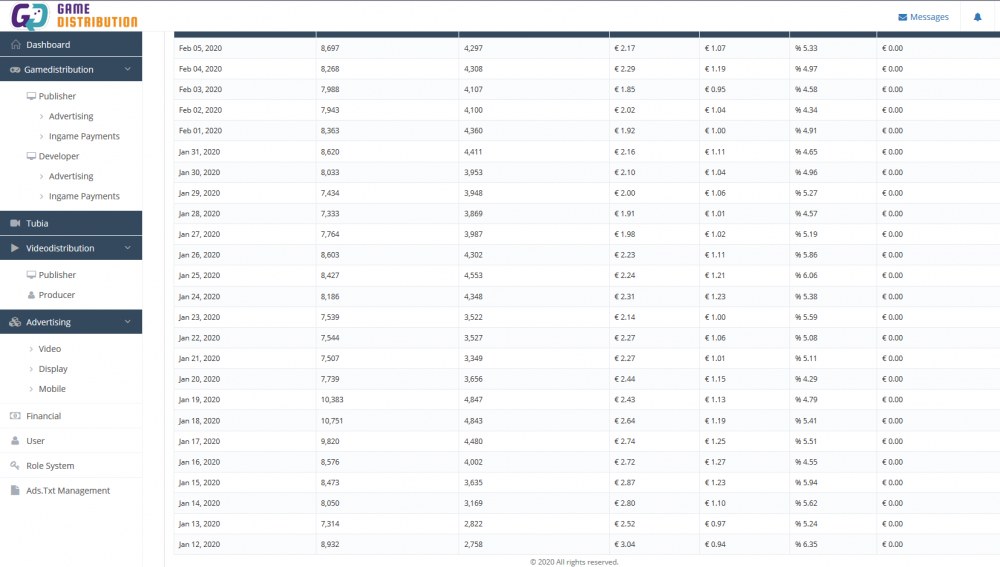
Task: Click the Tubia video camera icon
Action: [15, 223]
